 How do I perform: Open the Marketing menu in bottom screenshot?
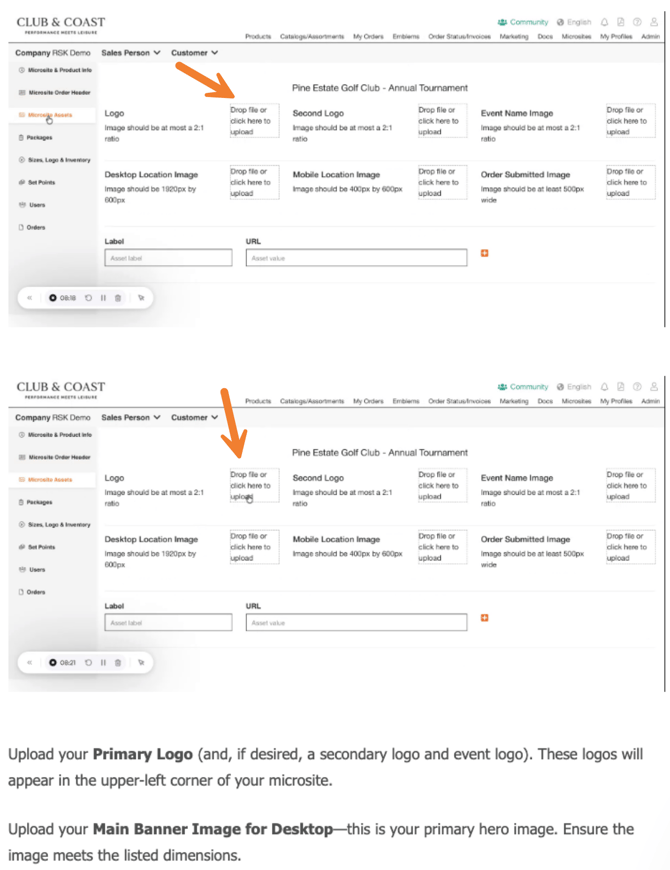[x=514, y=401]
